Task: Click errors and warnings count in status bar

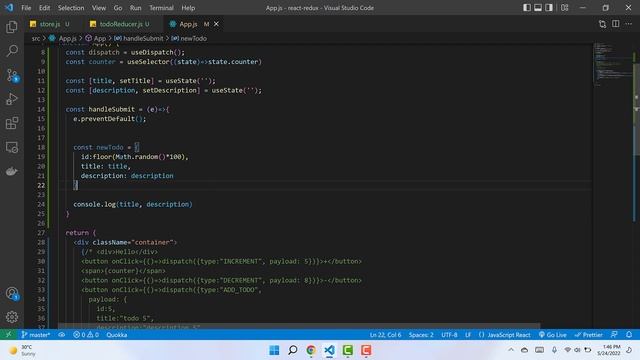Action: pyautogui.click(x=86, y=335)
